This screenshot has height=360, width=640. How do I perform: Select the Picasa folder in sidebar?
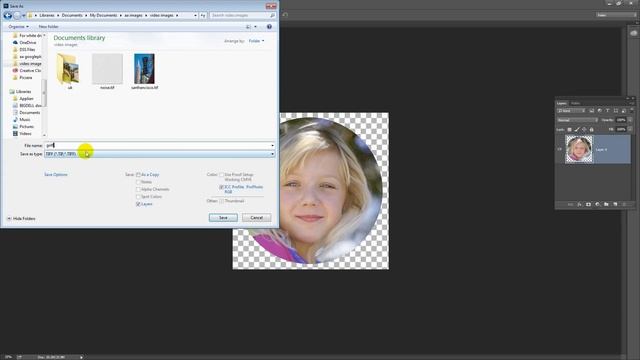point(22,78)
